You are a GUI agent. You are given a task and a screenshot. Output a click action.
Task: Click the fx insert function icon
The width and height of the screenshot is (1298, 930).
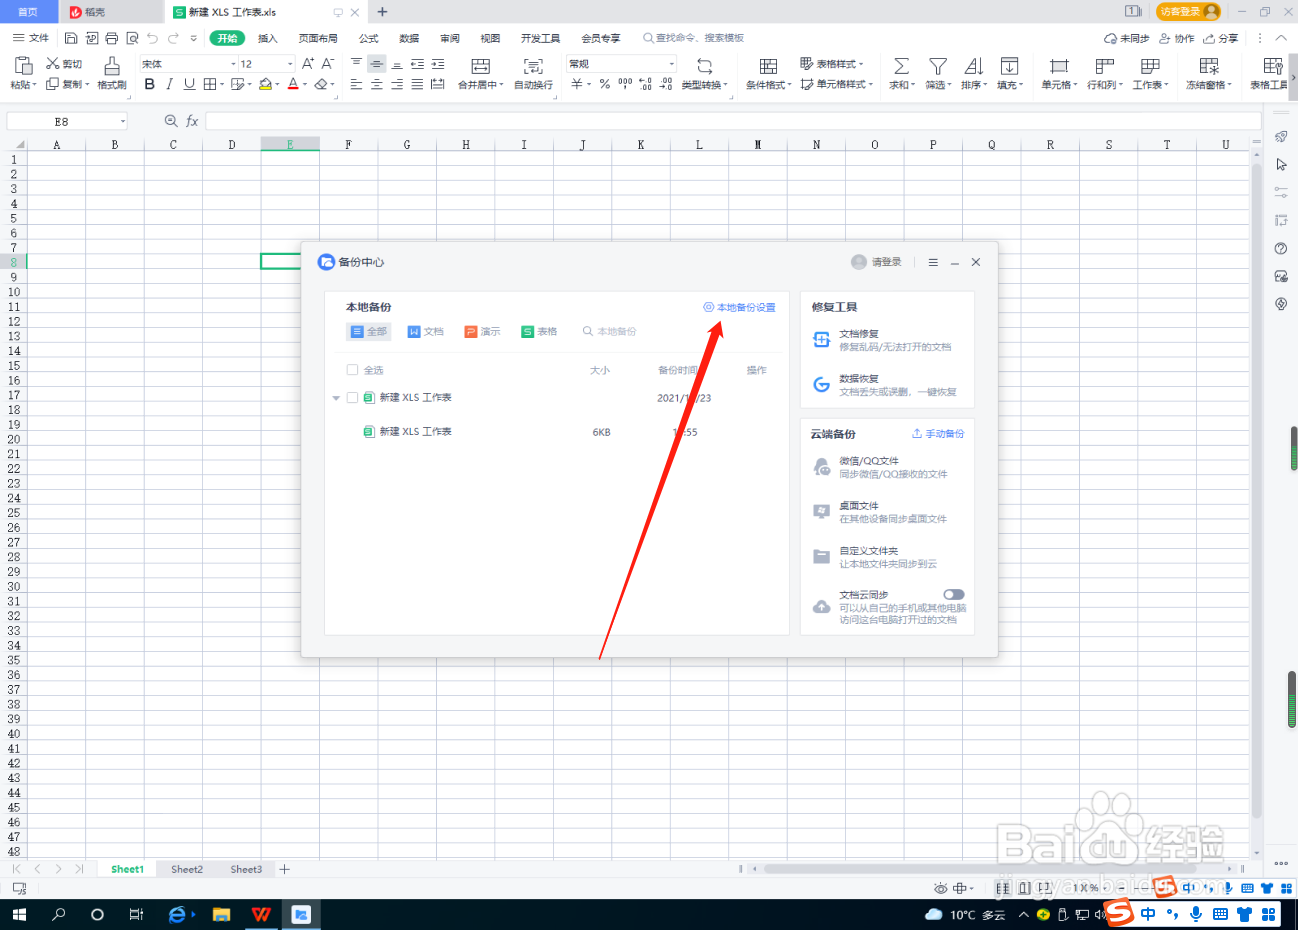(192, 121)
